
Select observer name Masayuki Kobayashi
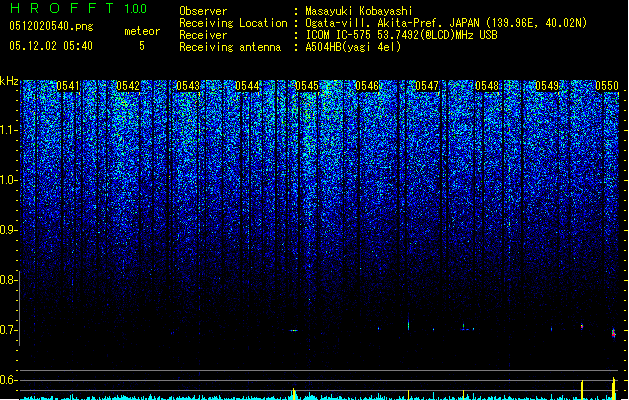point(359,11)
